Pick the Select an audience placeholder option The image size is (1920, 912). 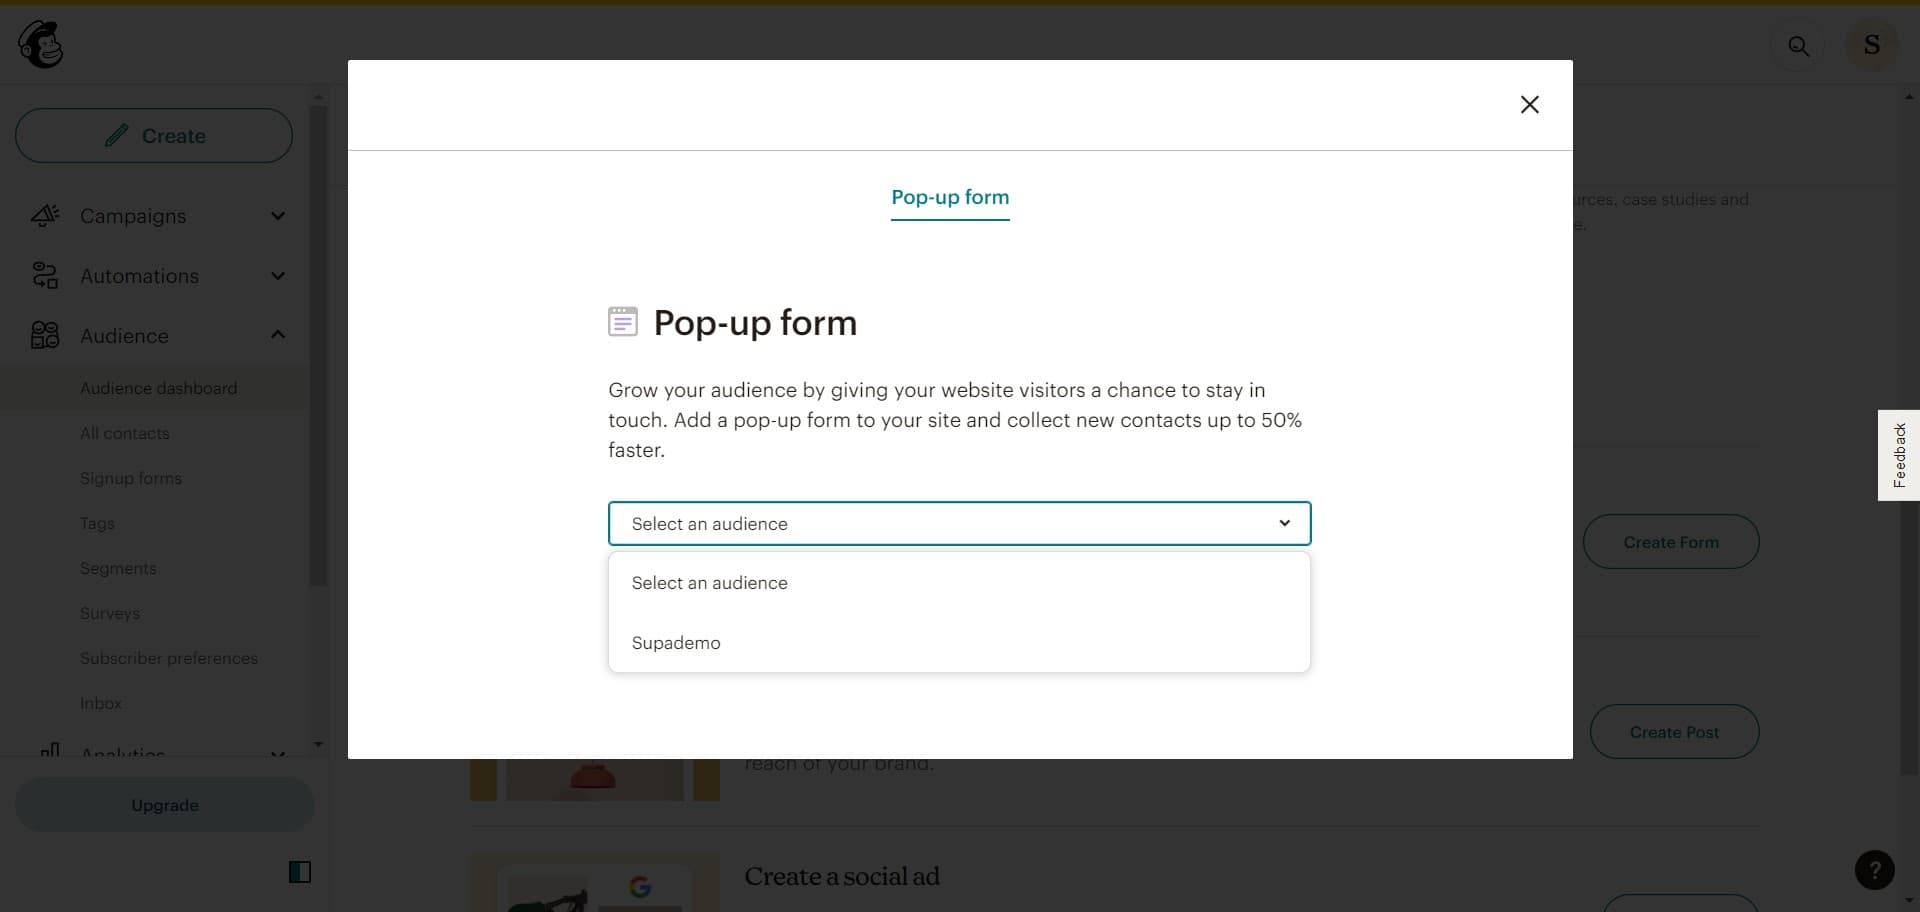pyautogui.click(x=709, y=583)
